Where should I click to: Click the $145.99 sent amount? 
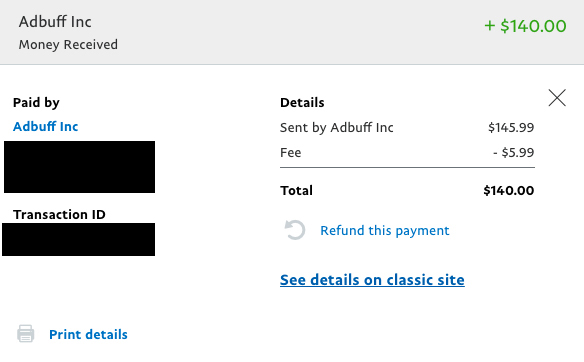pyautogui.click(x=511, y=127)
